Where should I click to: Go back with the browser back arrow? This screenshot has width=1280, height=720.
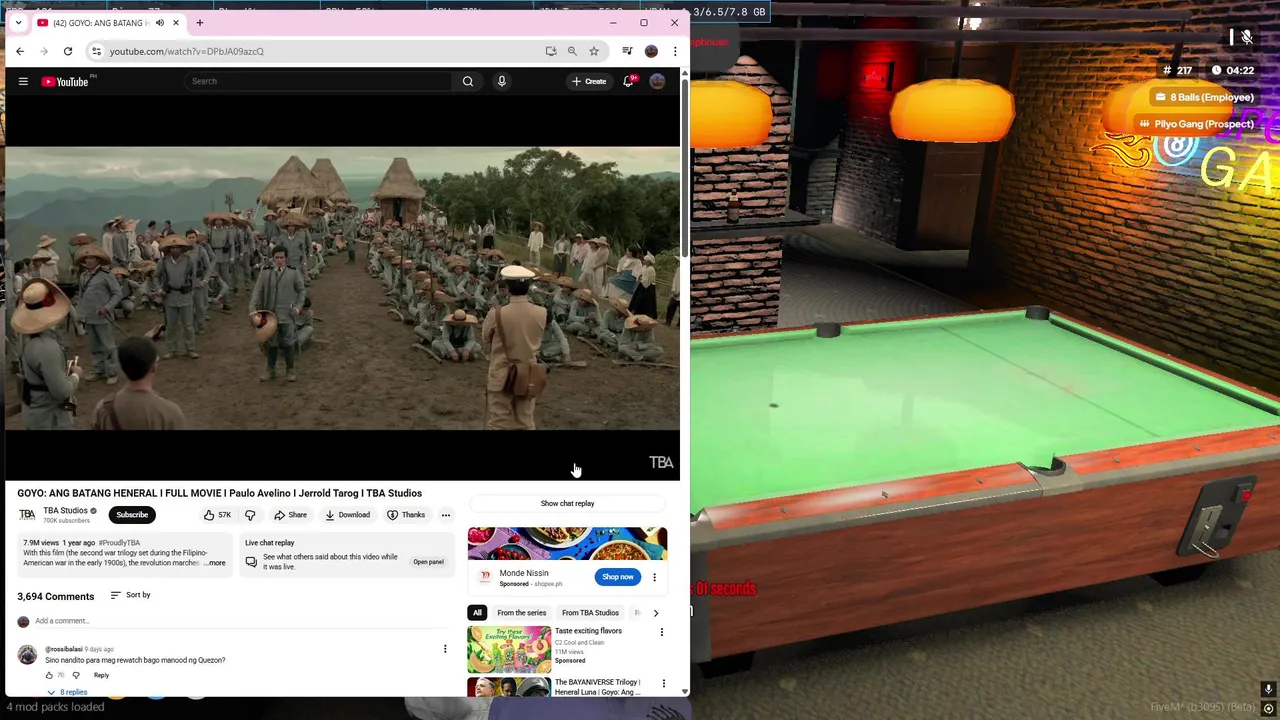pos(20,51)
